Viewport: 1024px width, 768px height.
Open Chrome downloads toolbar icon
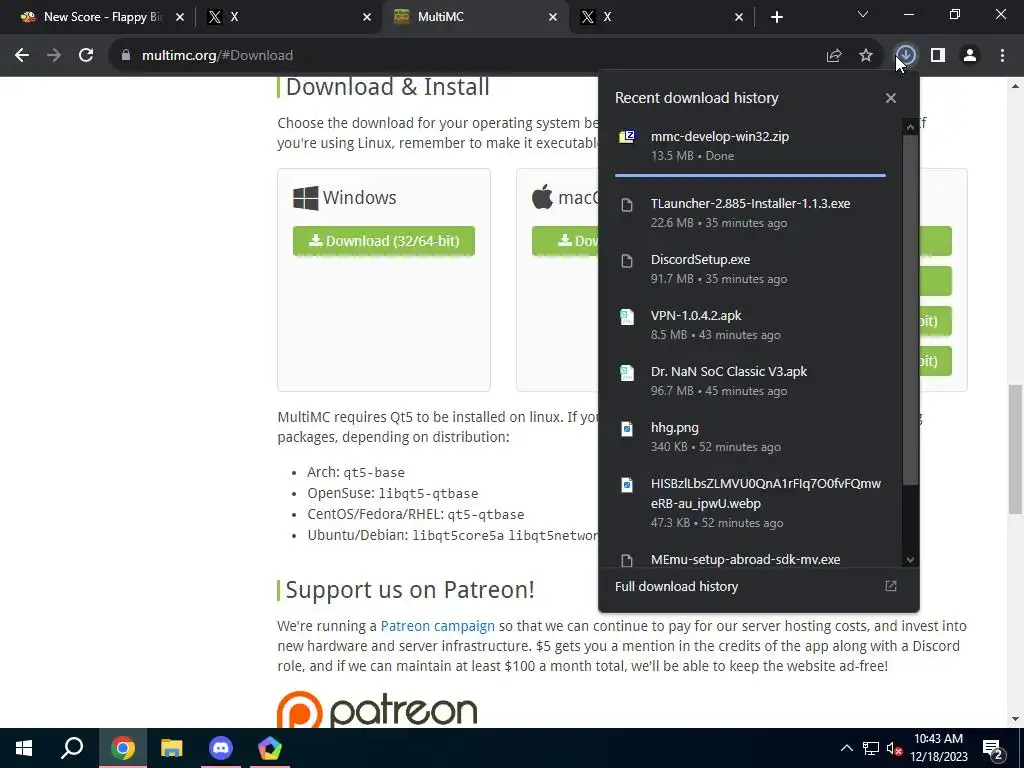[x=905, y=56]
